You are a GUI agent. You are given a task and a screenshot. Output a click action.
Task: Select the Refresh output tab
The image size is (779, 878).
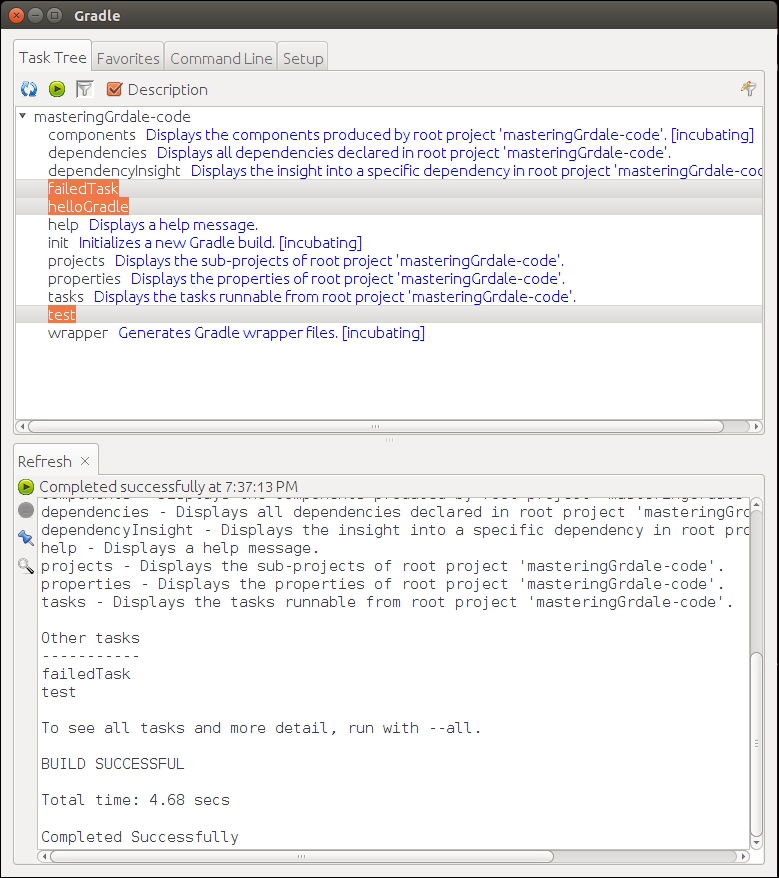(x=45, y=461)
